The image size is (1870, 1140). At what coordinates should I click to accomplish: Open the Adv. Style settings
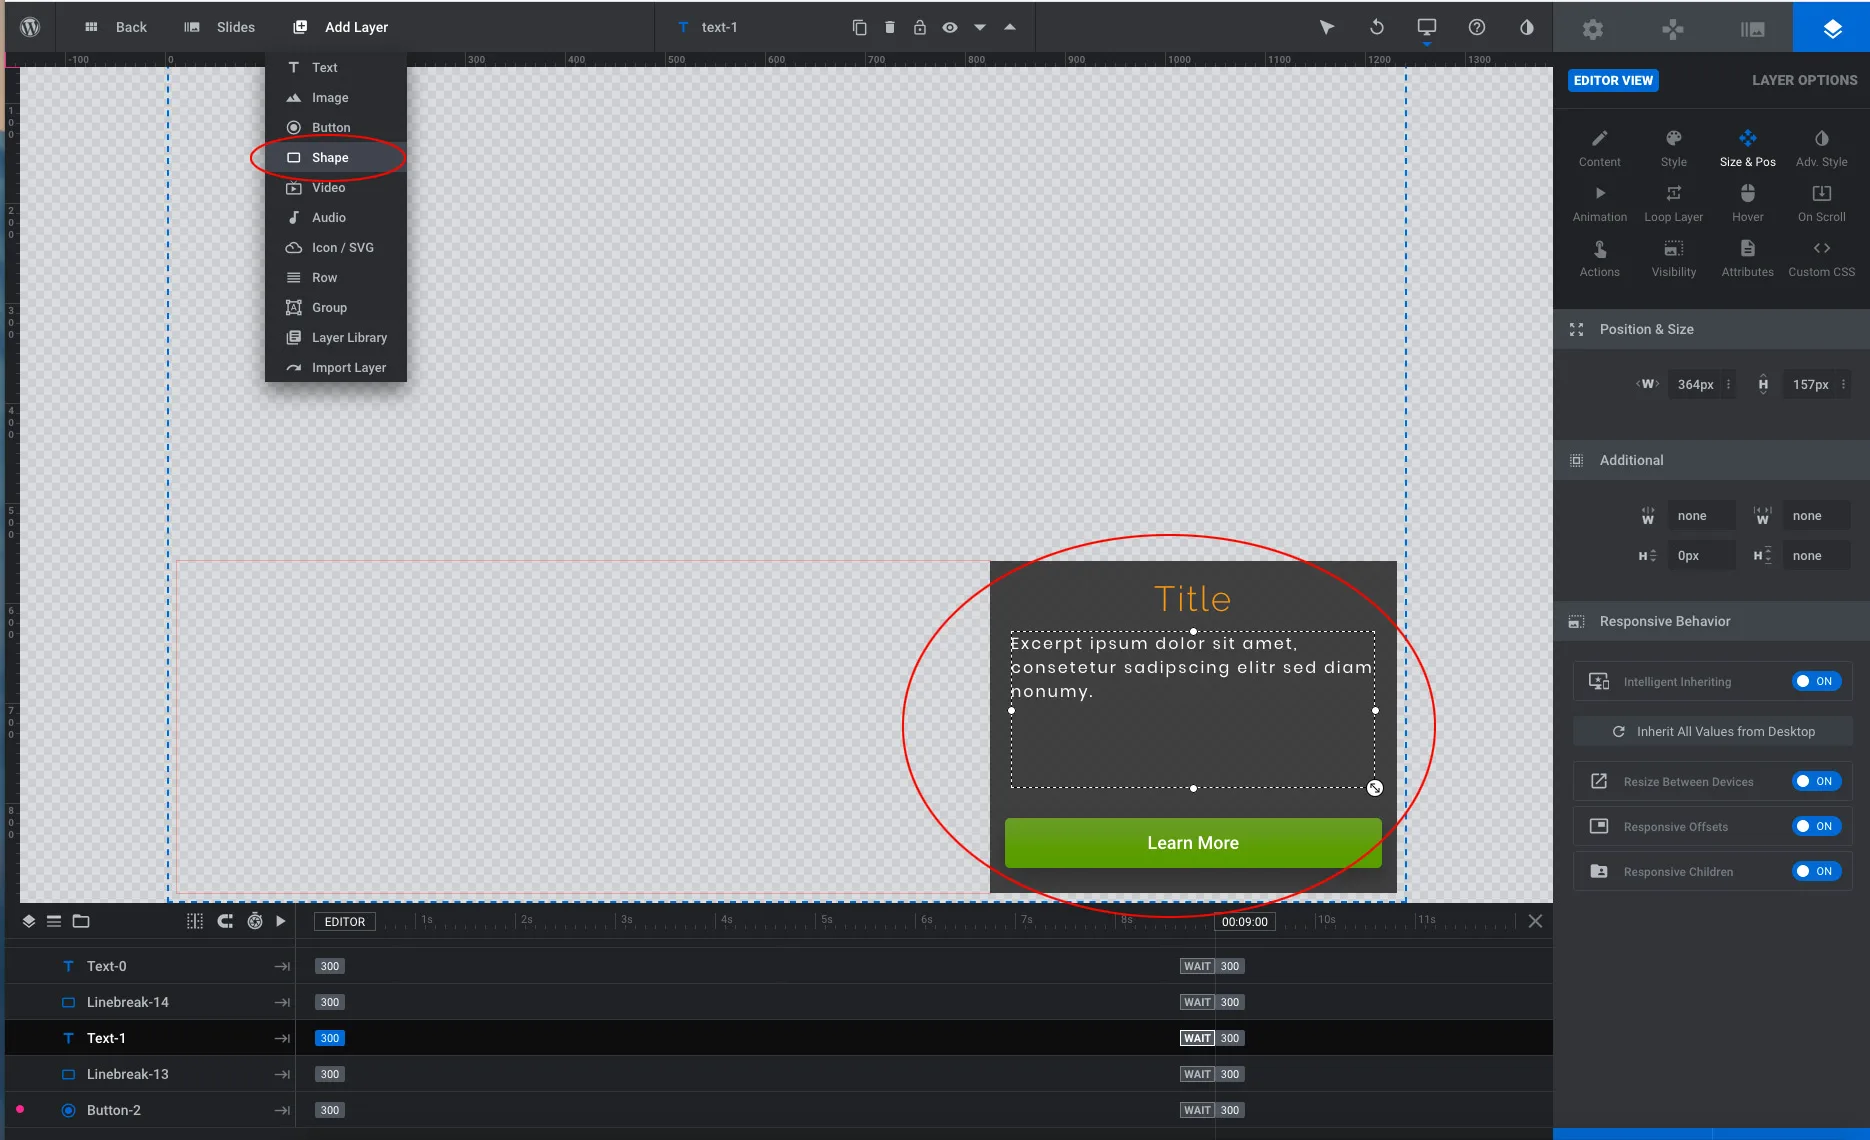pos(1821,147)
